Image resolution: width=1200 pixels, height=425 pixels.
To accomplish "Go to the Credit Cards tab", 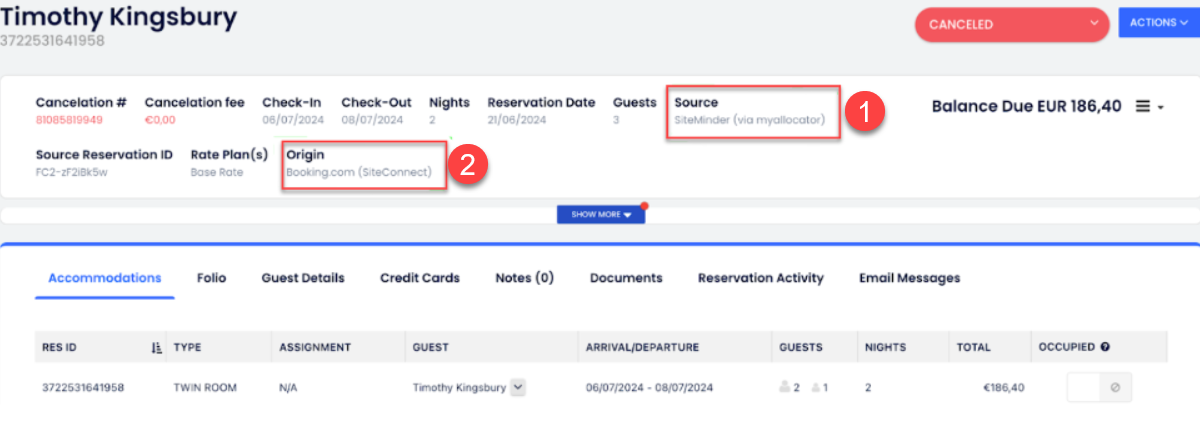I will pos(420,278).
